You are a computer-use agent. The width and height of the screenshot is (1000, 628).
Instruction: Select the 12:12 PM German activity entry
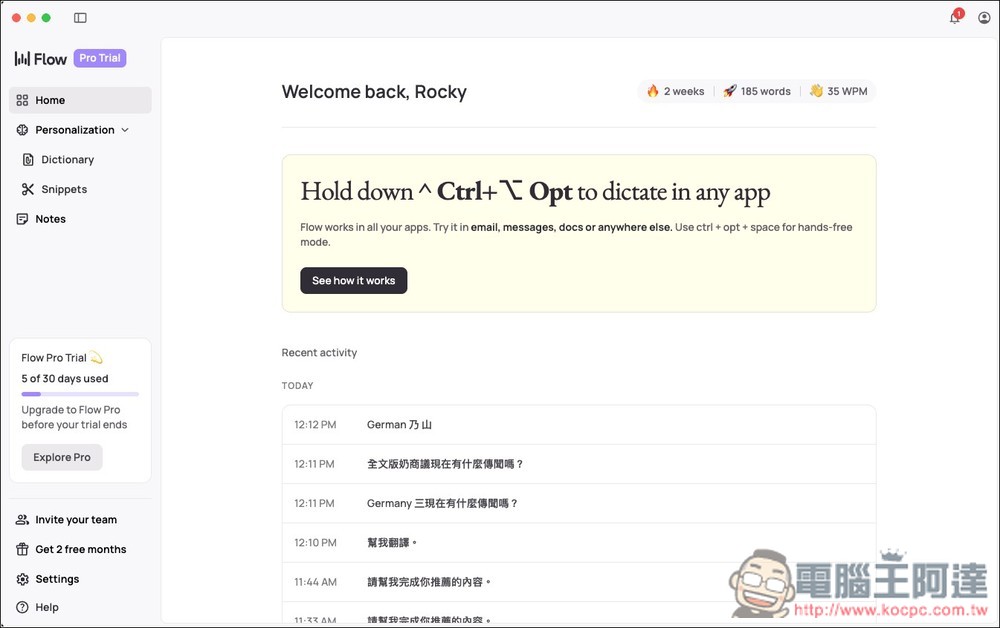[x=578, y=425]
